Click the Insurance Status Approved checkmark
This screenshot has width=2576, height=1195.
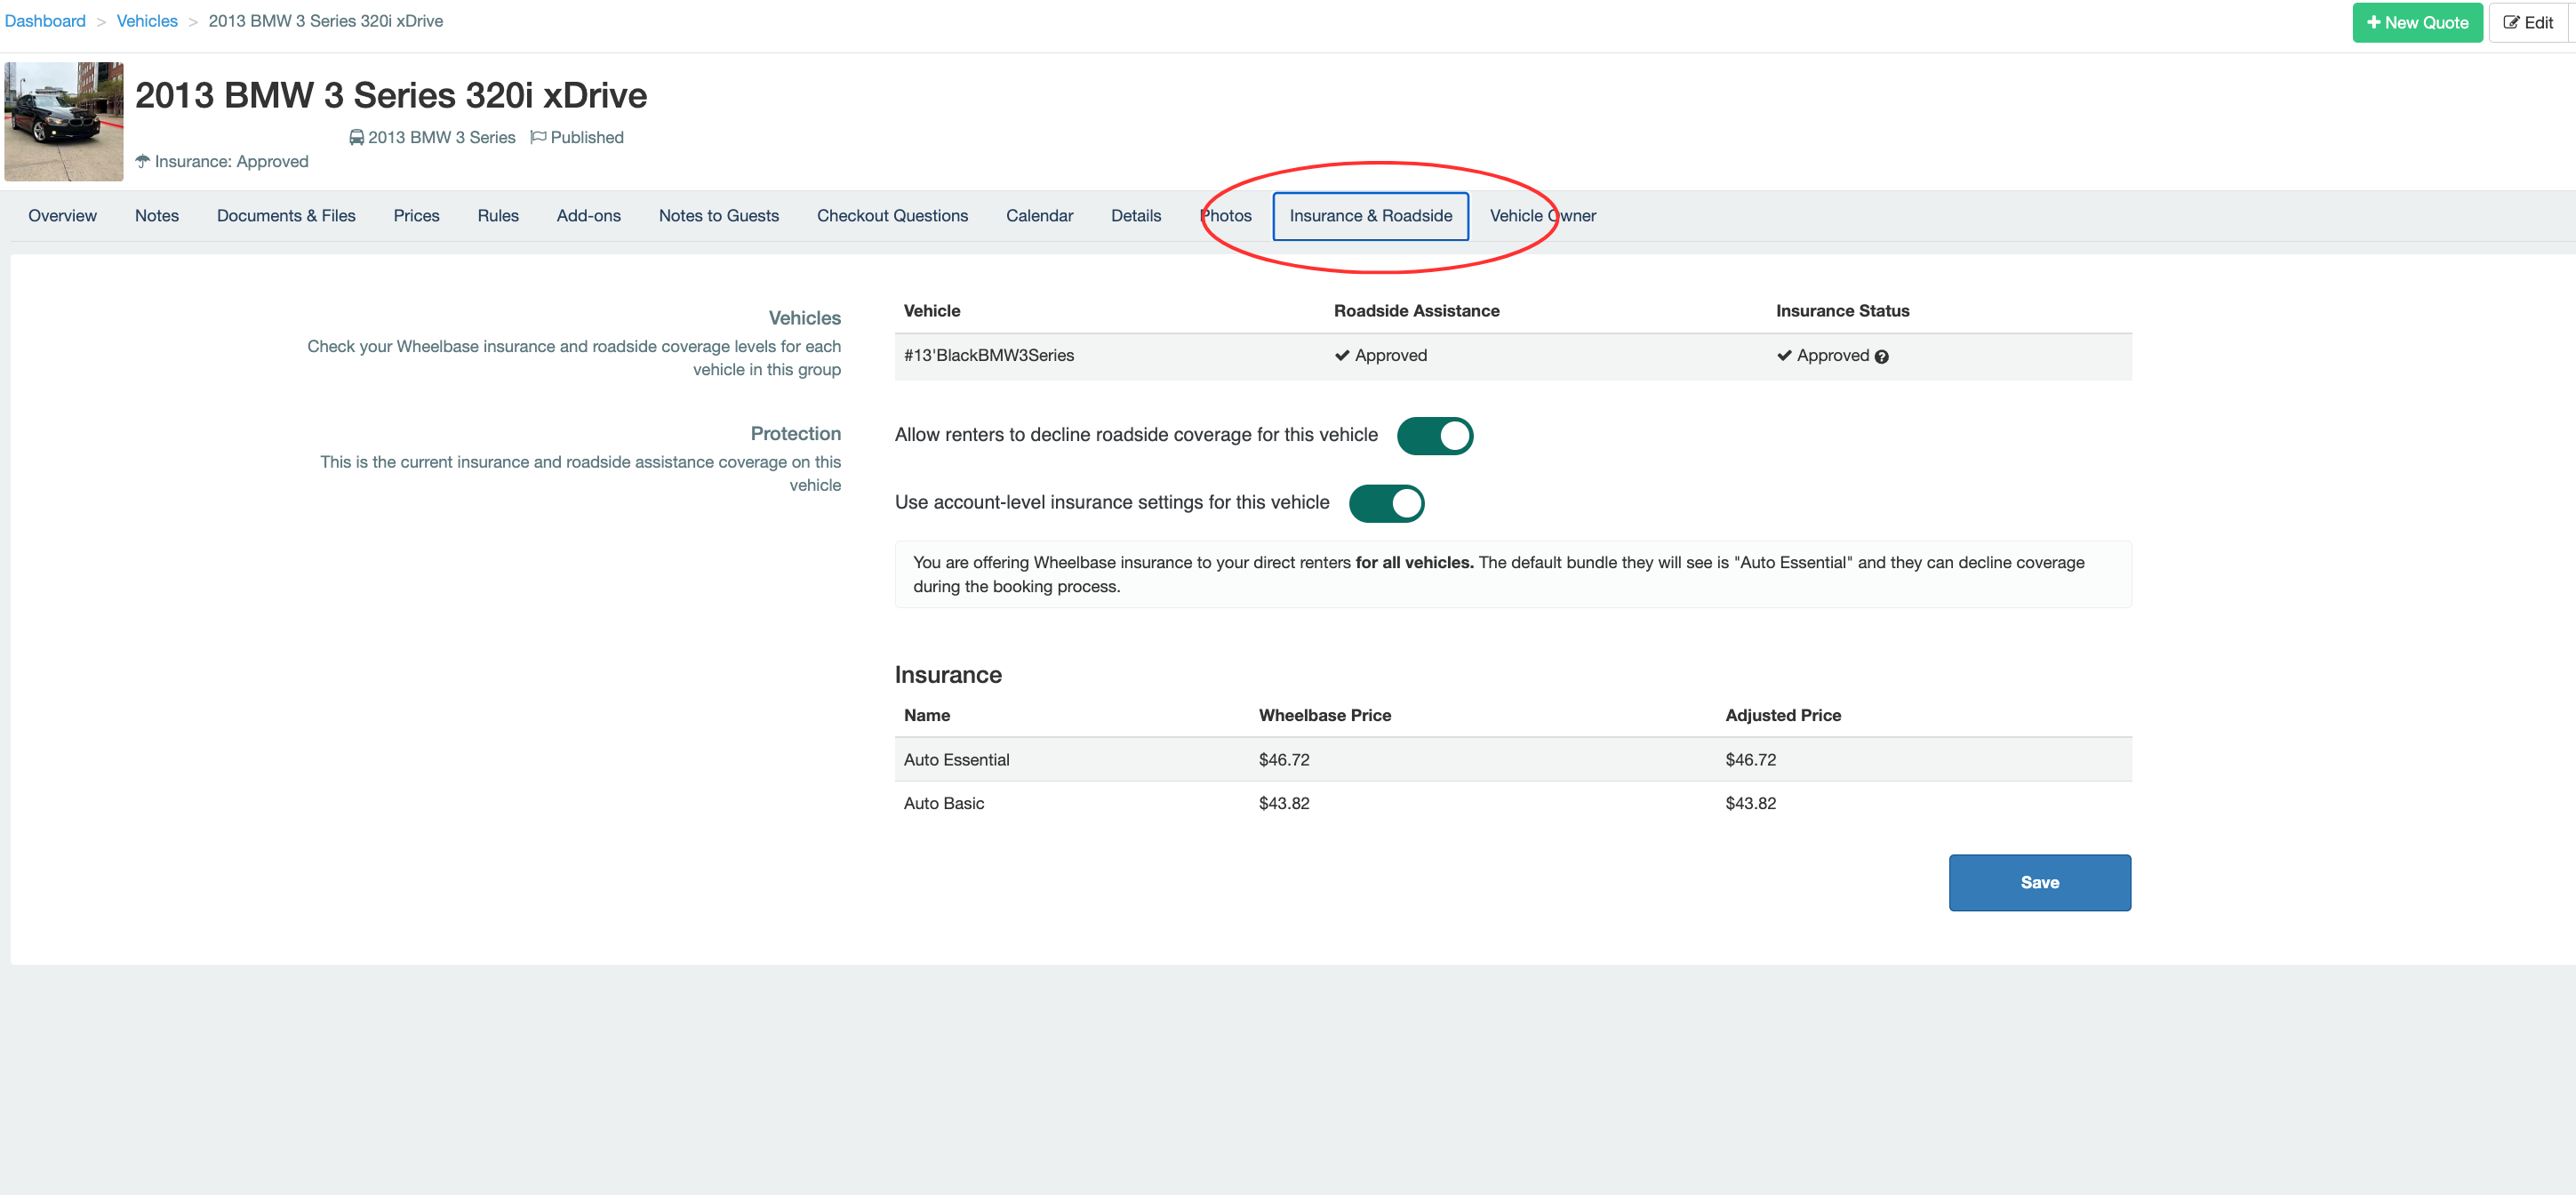[1784, 356]
